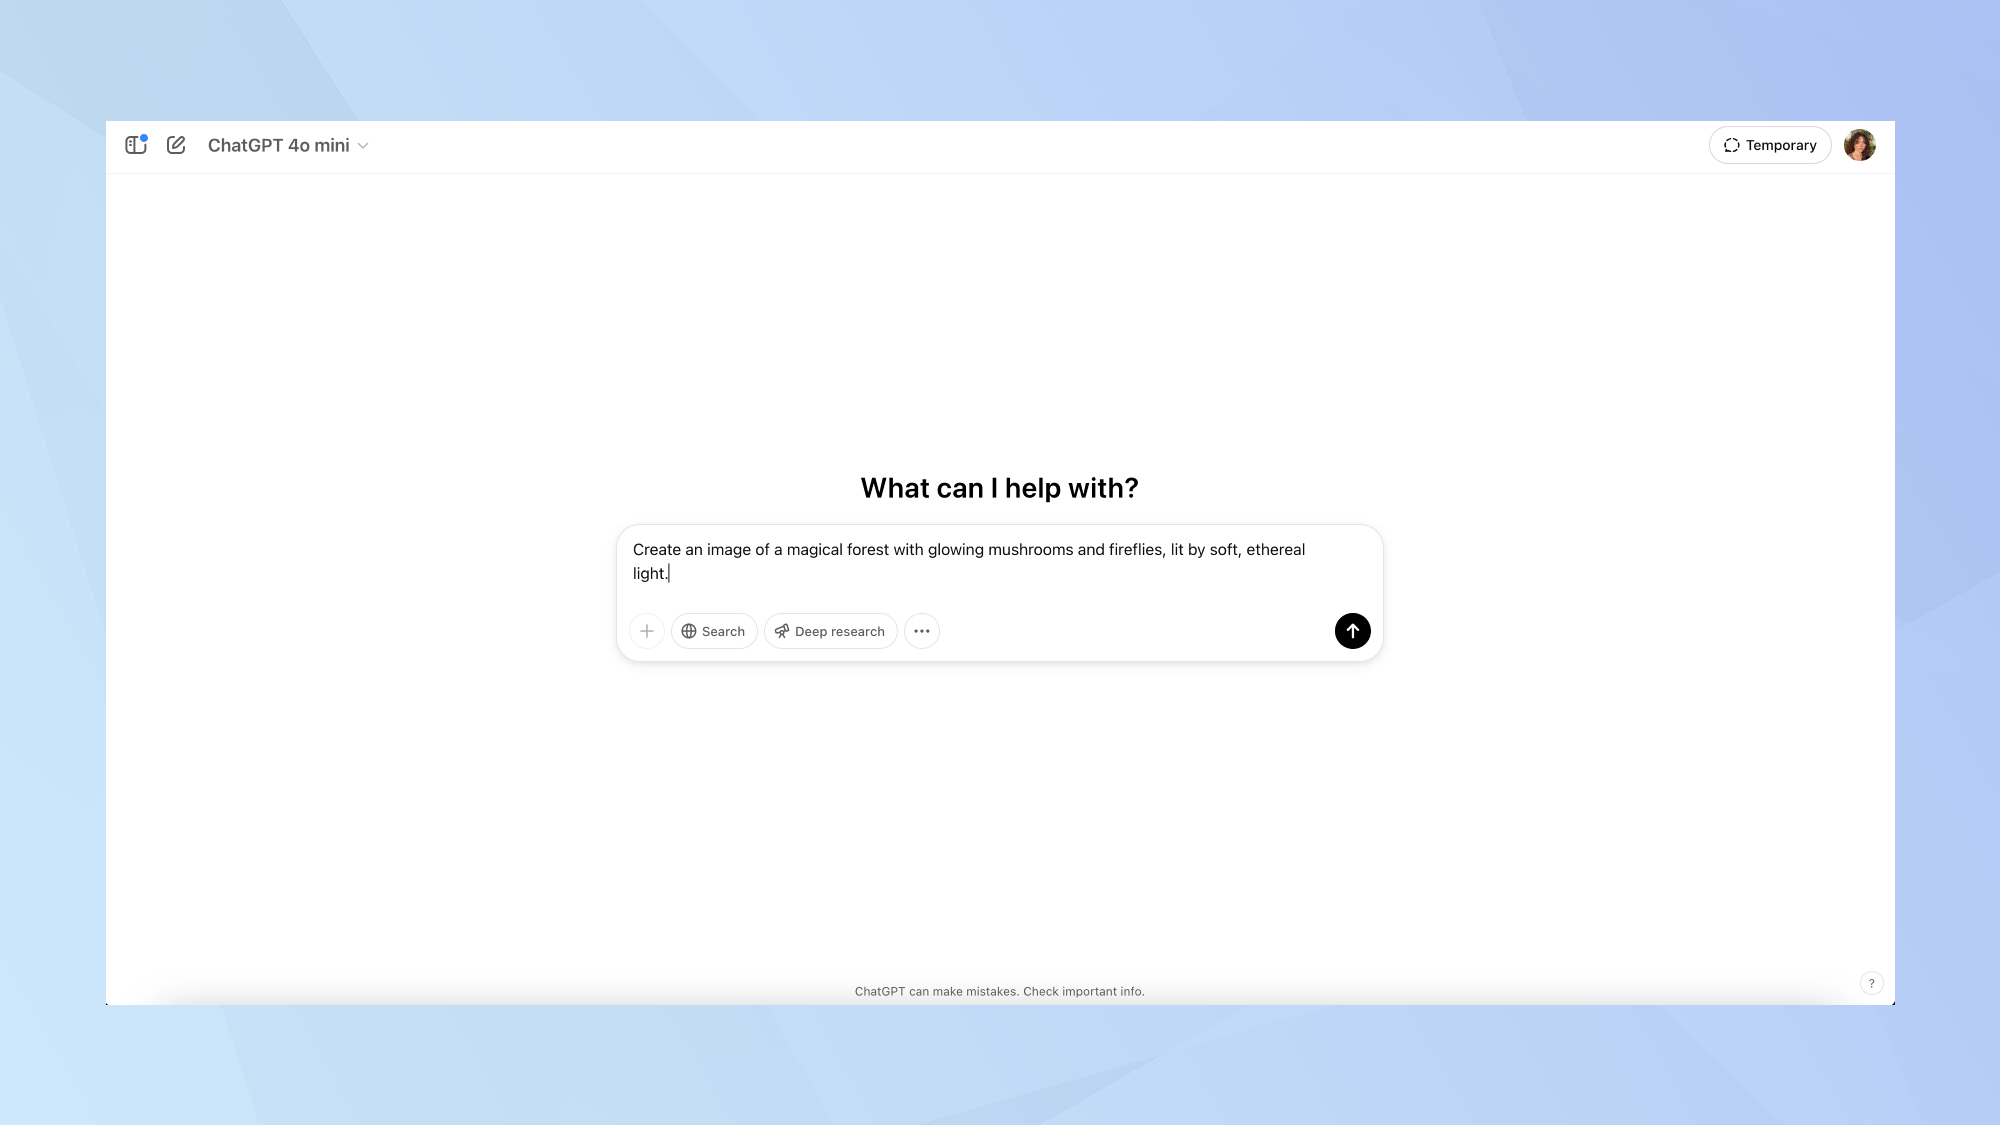
Task: Click the submit arrow button
Action: [1353, 630]
